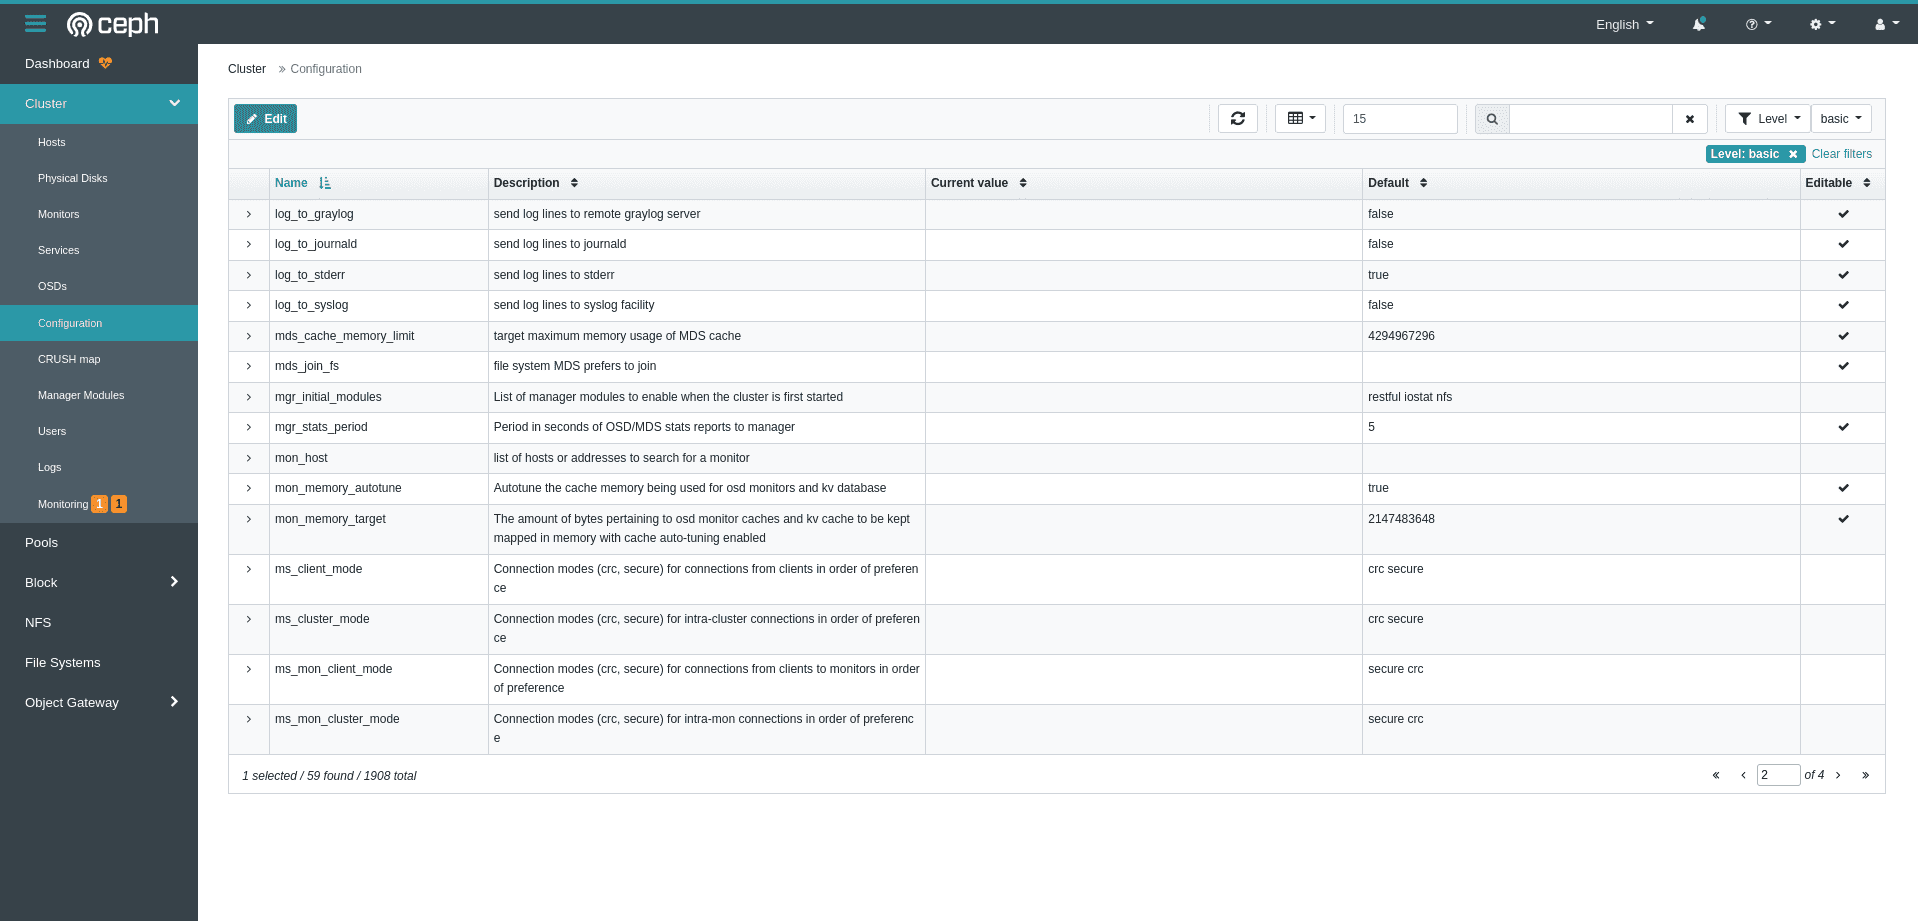
Task: Click the page number input field
Action: 1778,774
